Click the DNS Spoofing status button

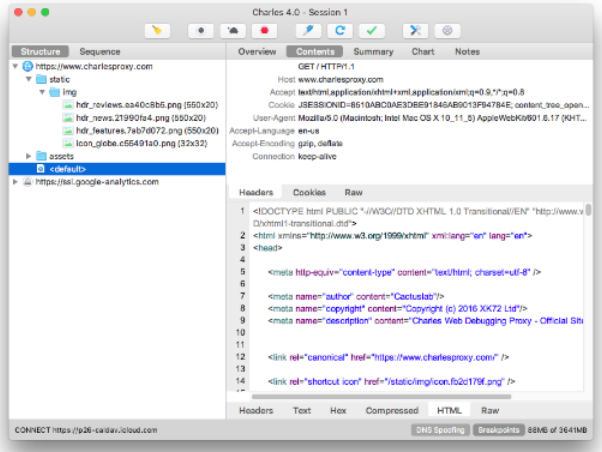[440, 430]
